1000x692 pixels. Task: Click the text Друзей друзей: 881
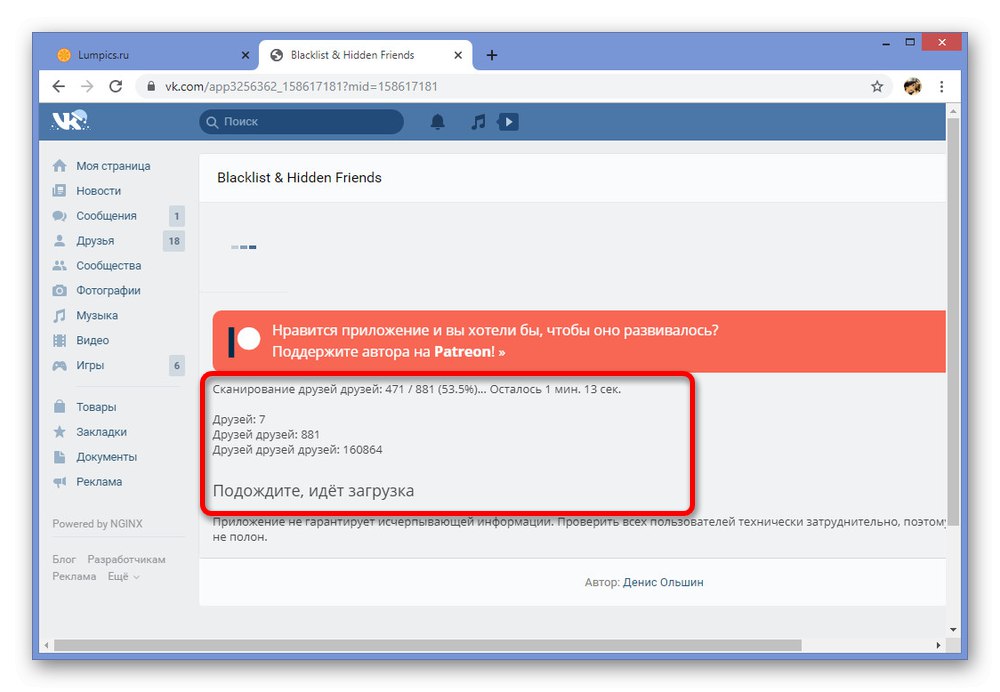(x=266, y=434)
